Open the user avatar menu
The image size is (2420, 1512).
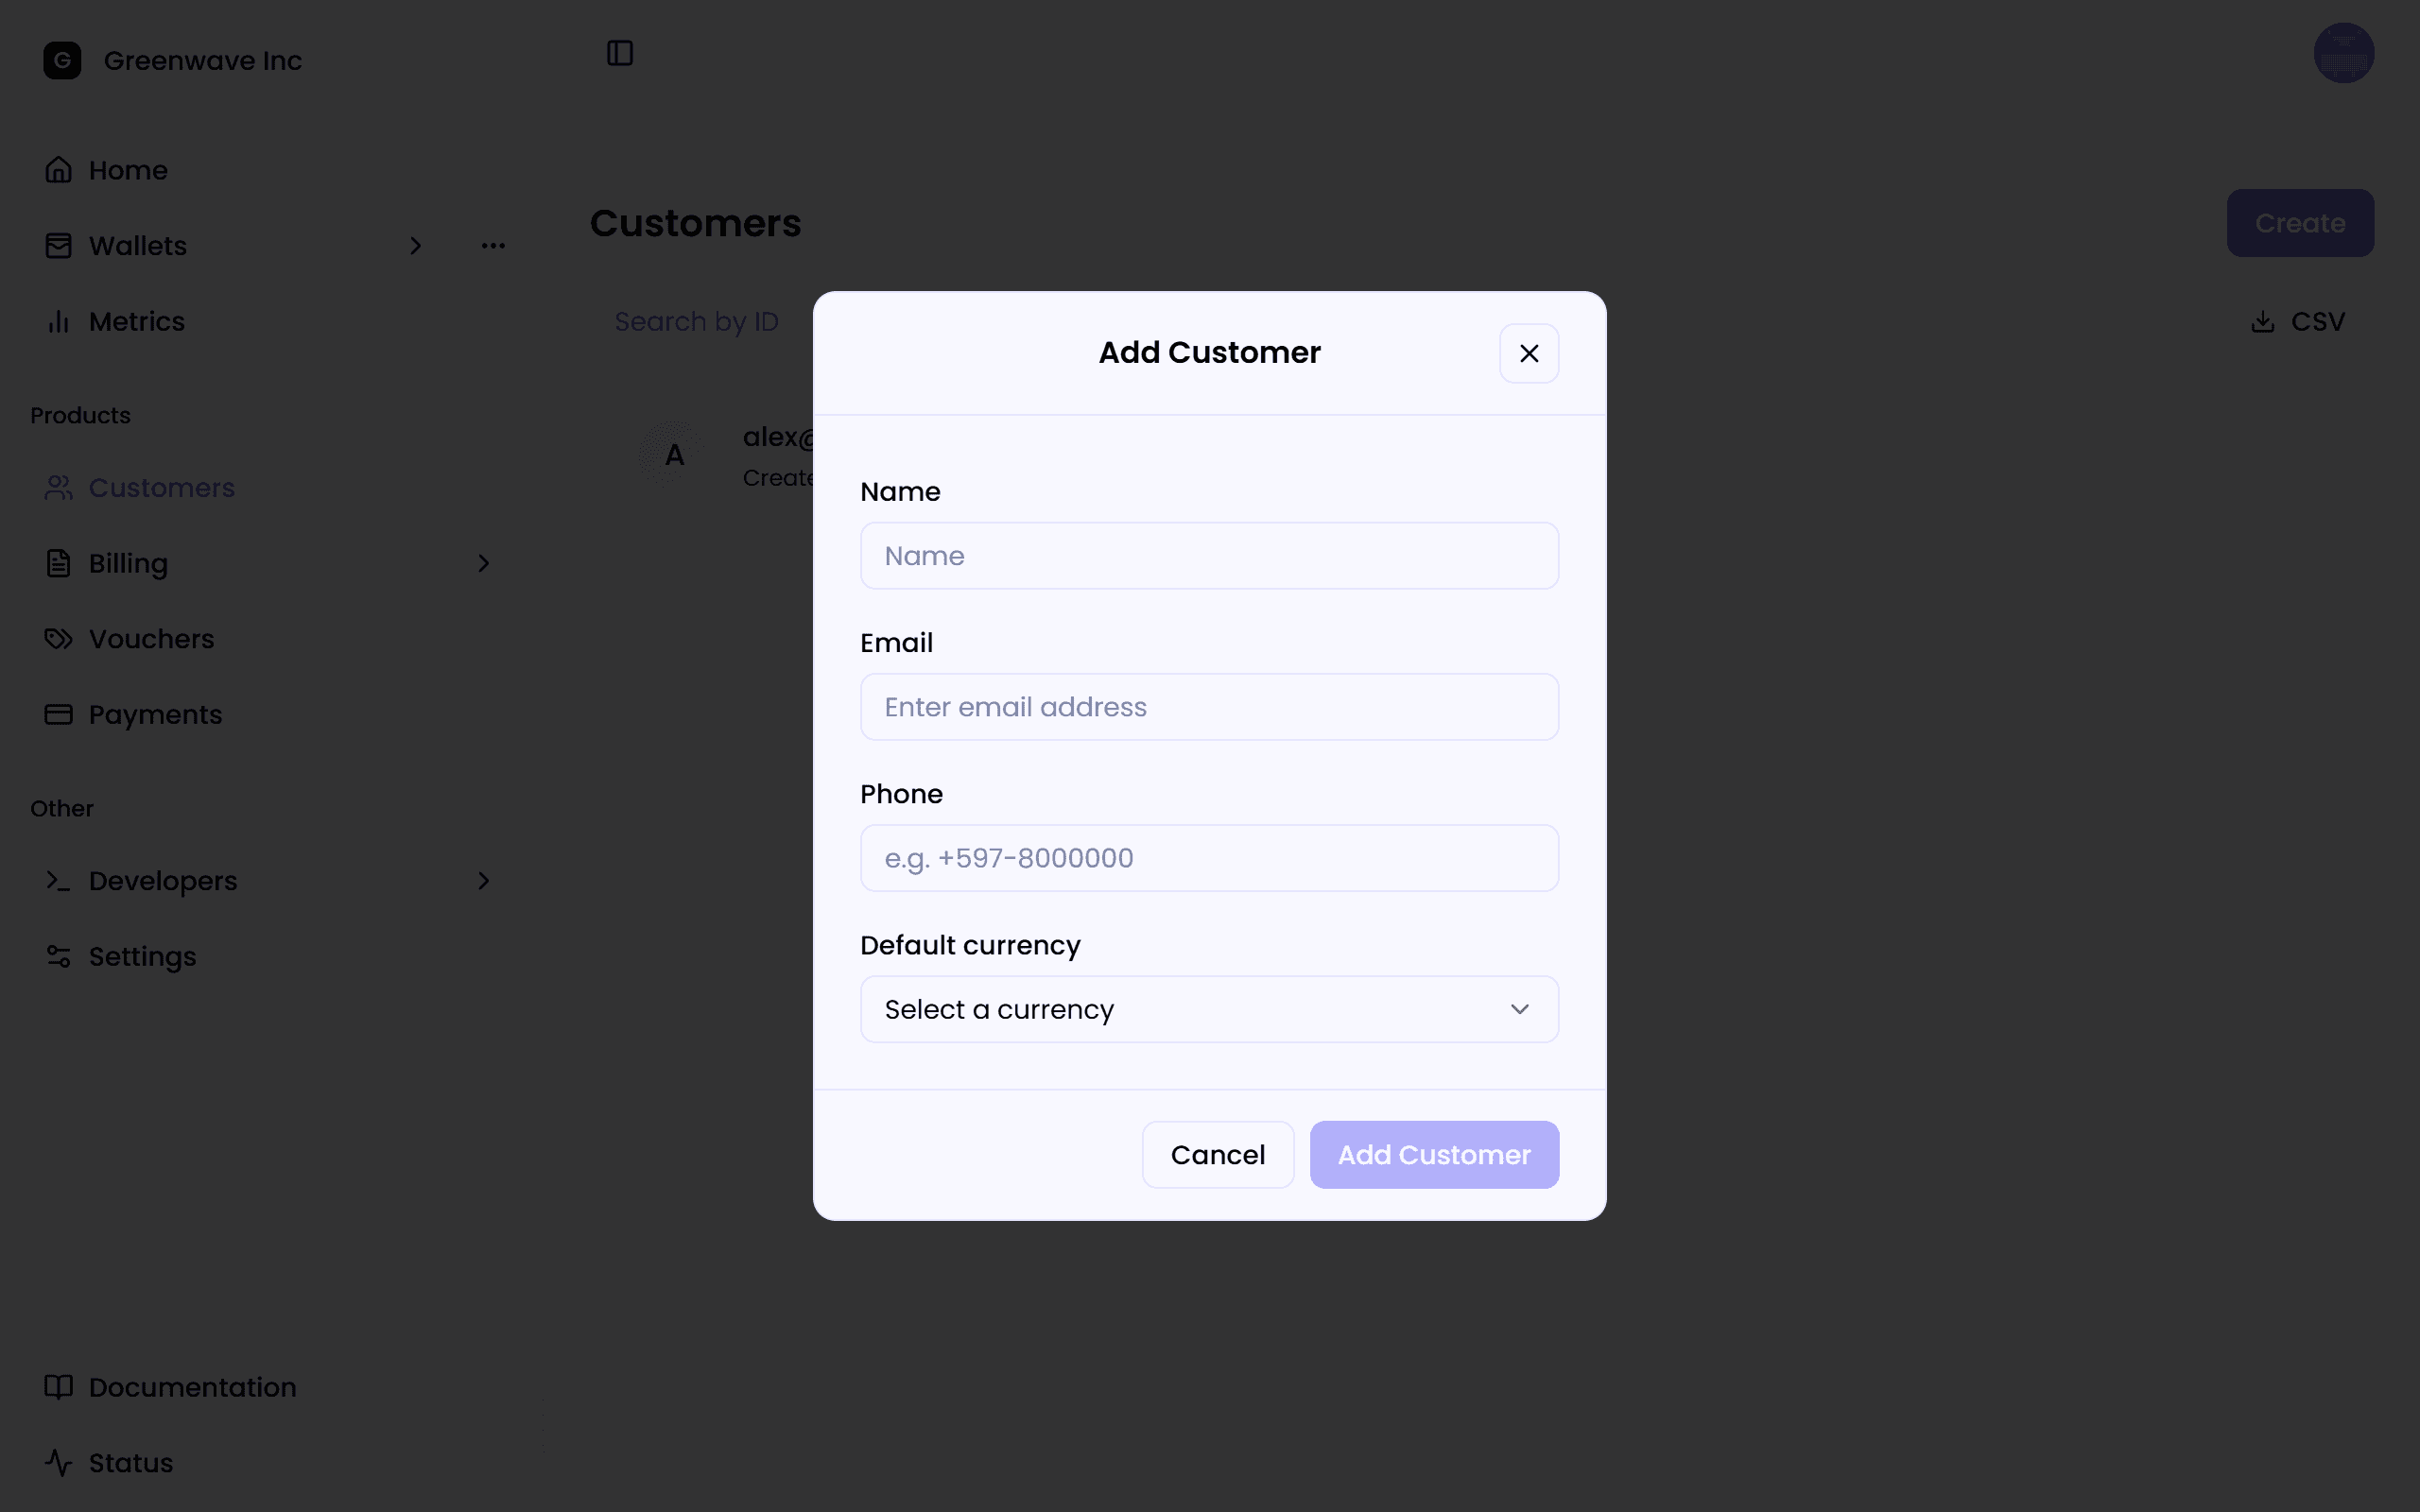(x=2343, y=53)
